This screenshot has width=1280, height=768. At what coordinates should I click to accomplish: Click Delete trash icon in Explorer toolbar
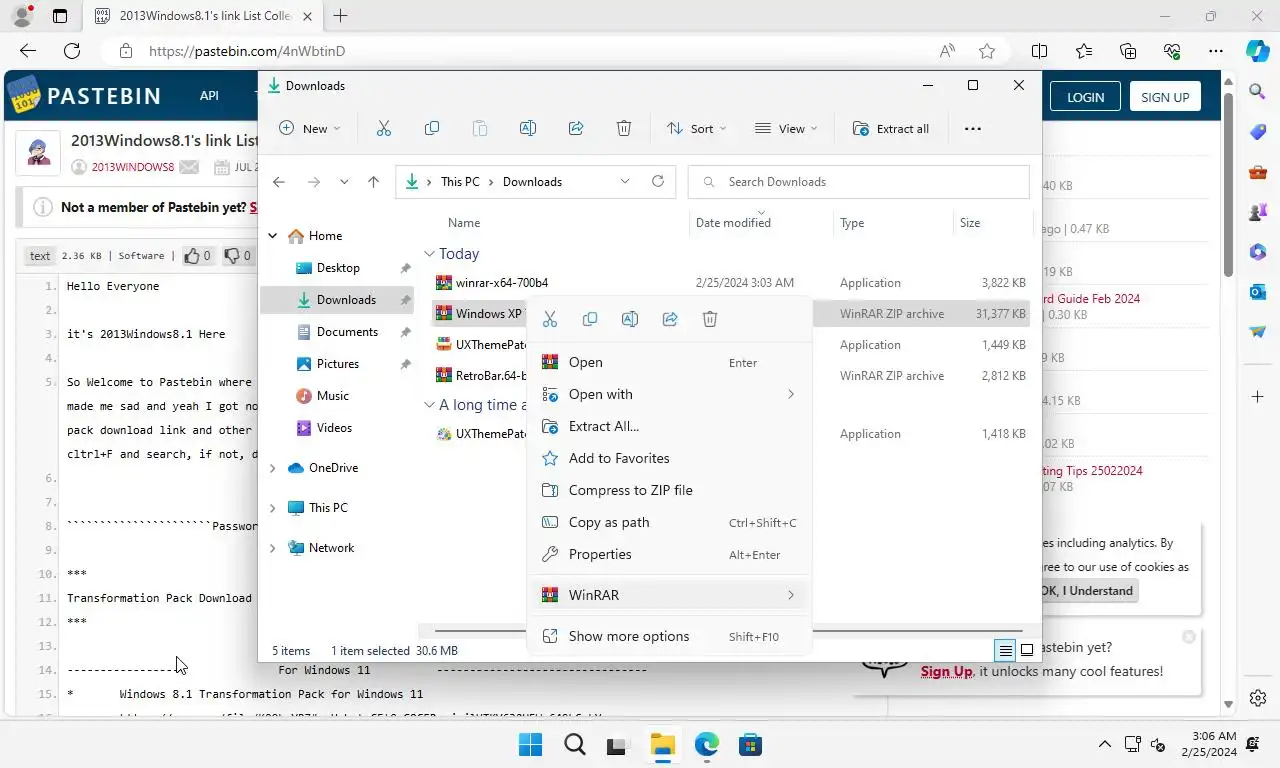[x=624, y=128]
